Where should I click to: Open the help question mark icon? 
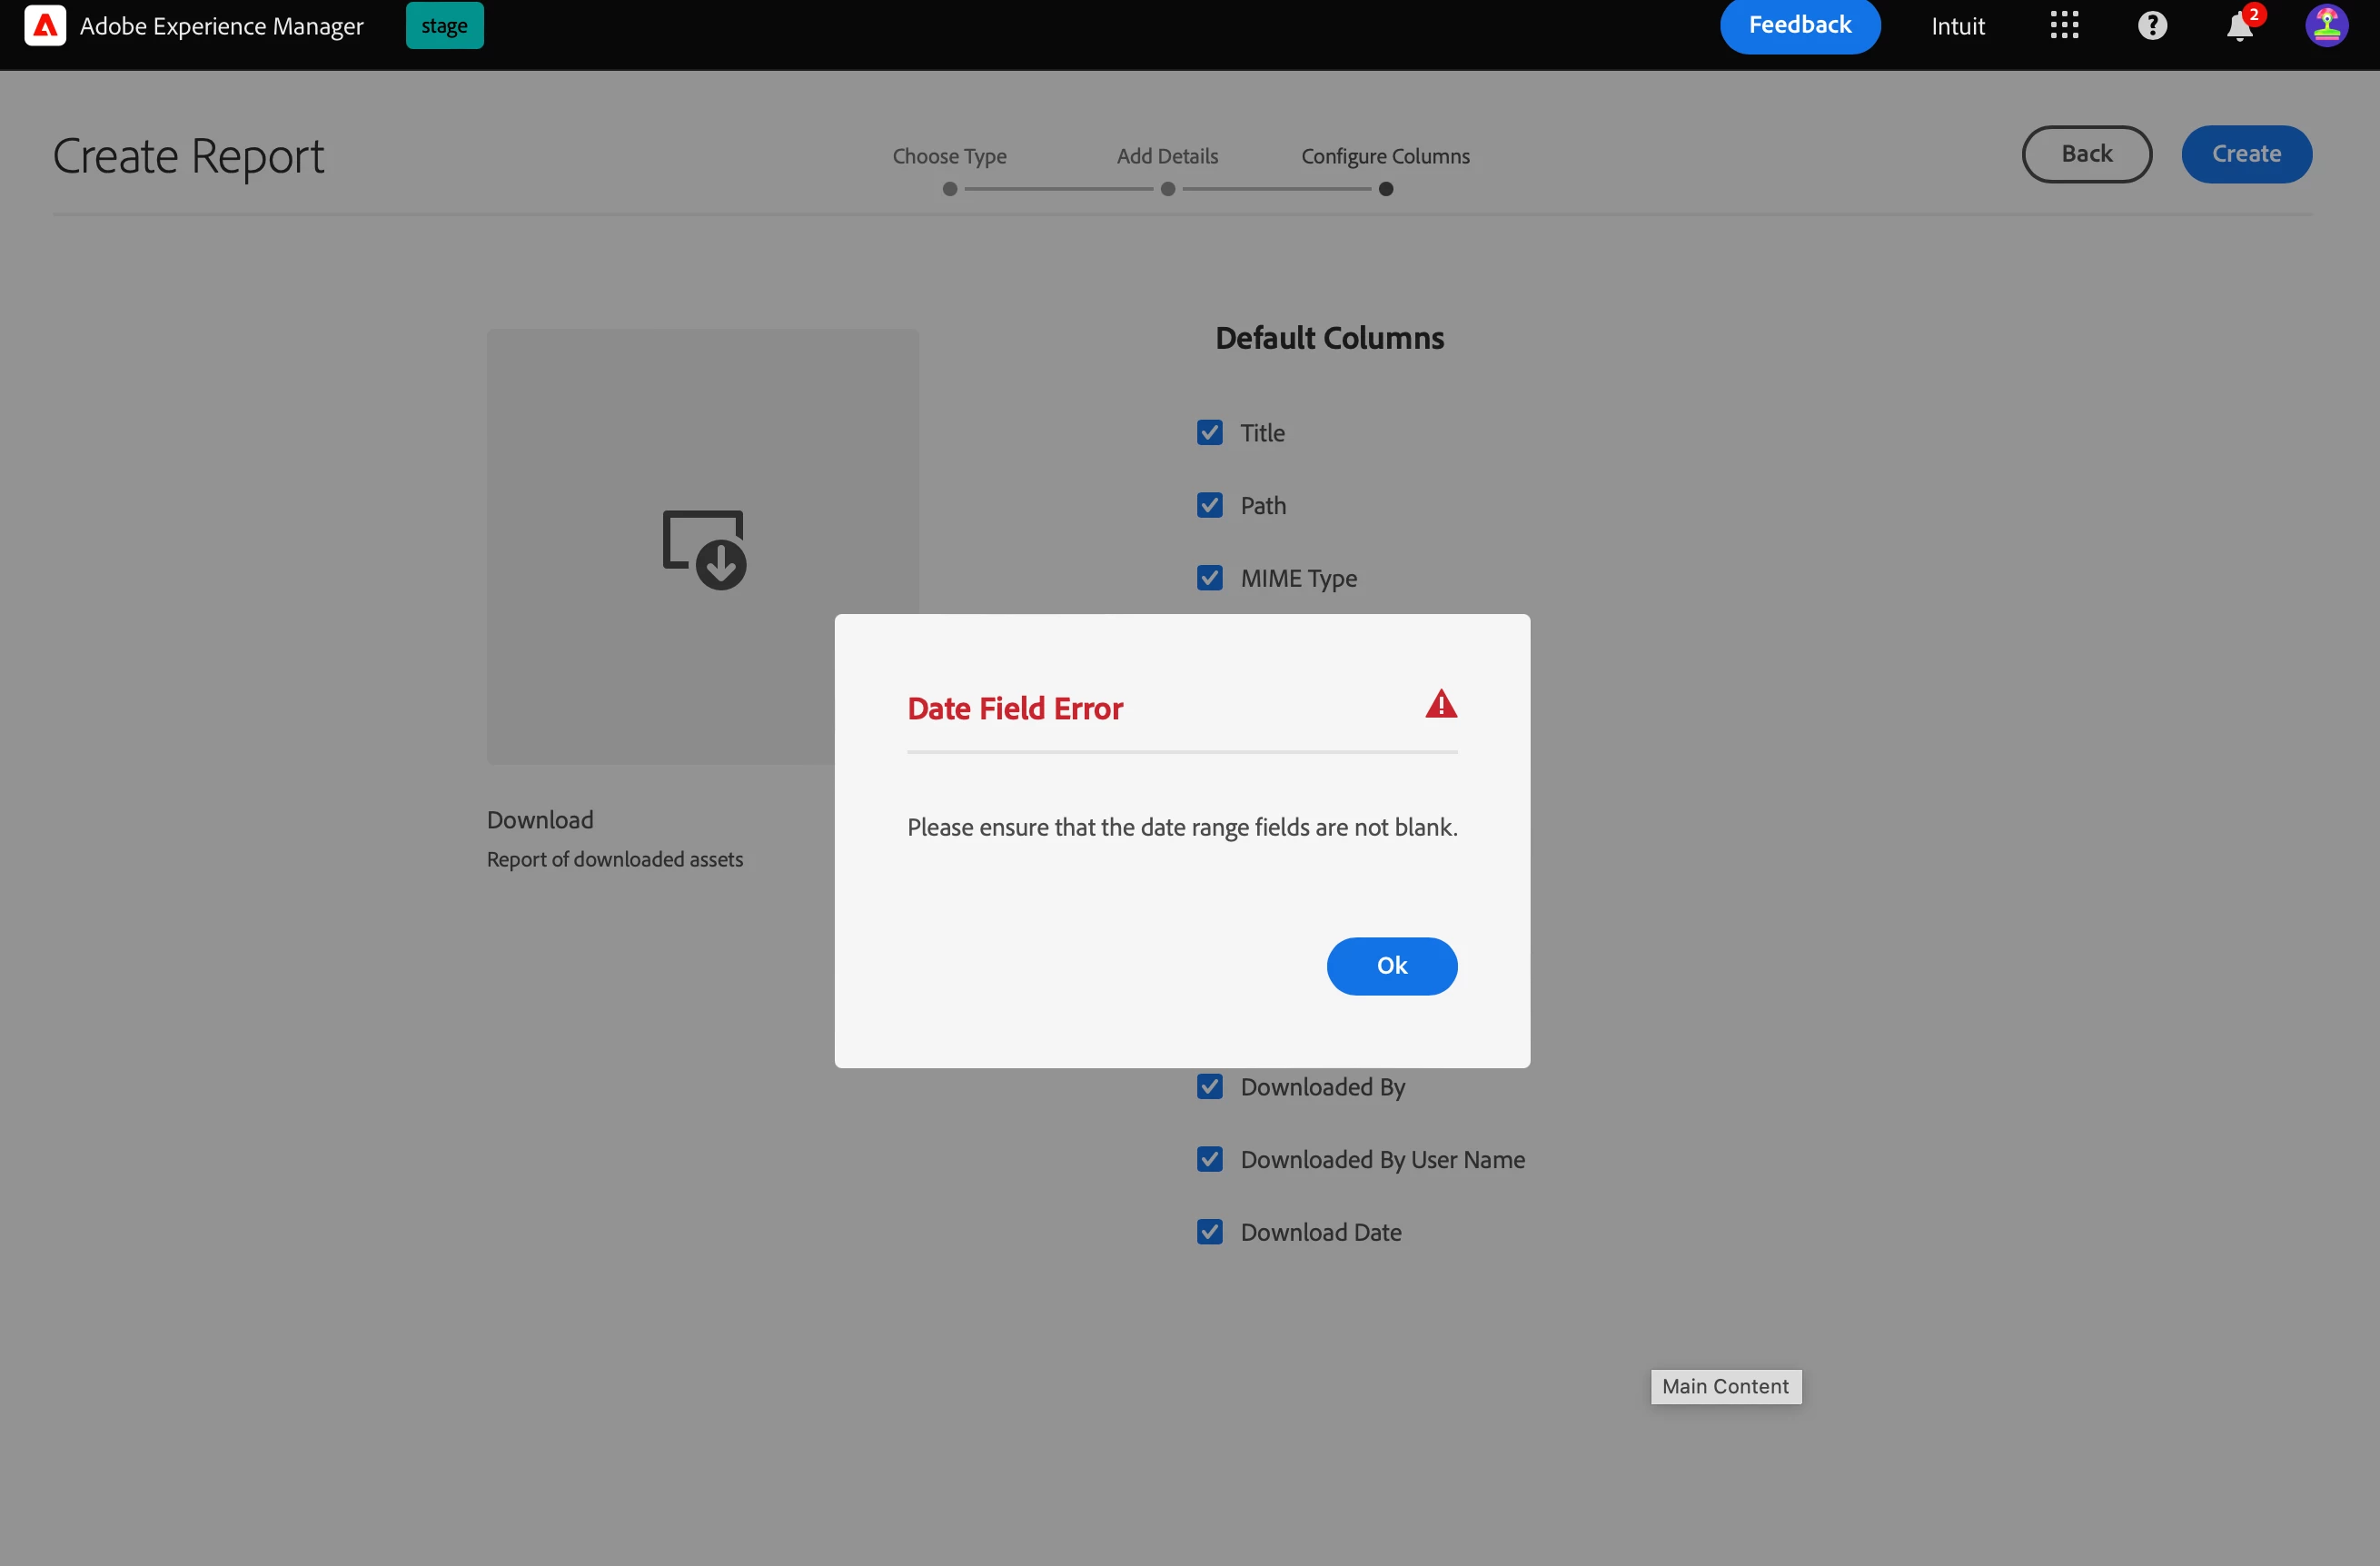[2152, 26]
